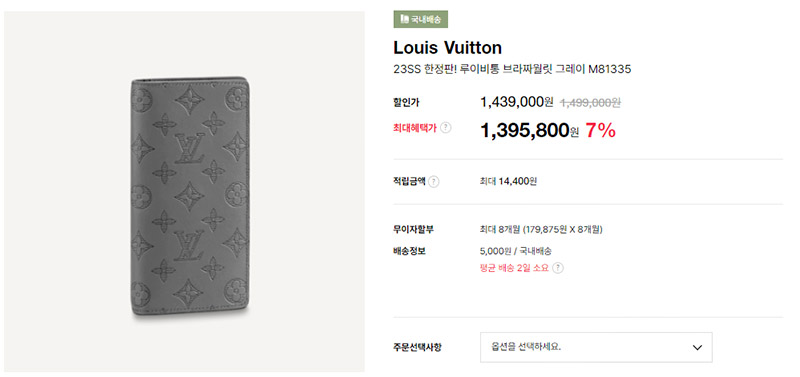Click the red 7% discount rate

pyautogui.click(x=601, y=131)
